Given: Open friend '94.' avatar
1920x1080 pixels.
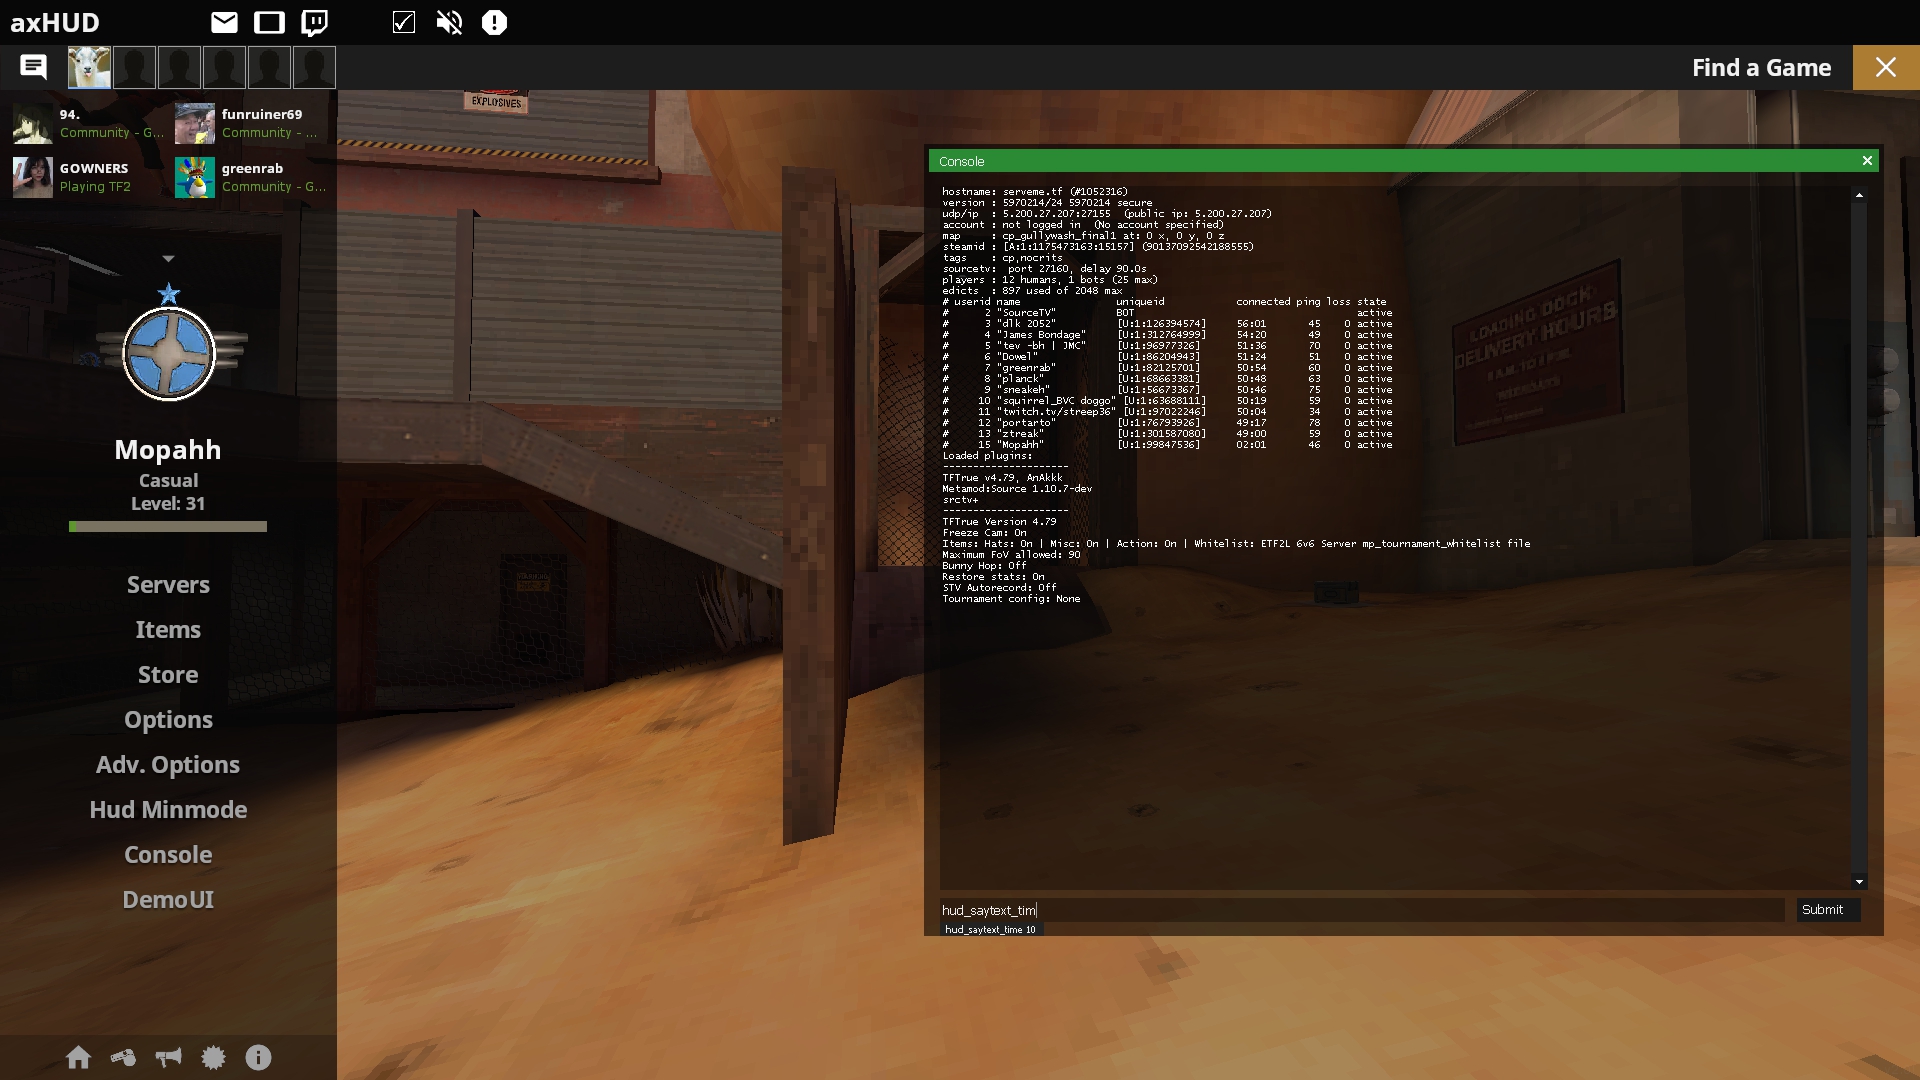Looking at the screenshot, I should pos(32,124).
